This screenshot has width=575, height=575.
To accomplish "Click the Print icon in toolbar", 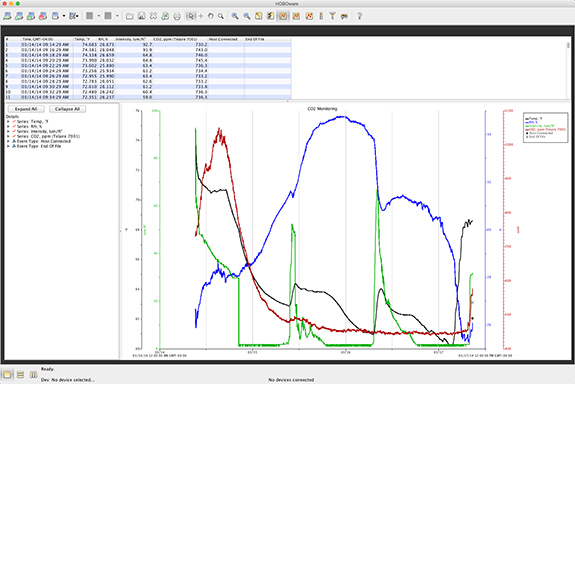I will pyautogui.click(x=177, y=16).
